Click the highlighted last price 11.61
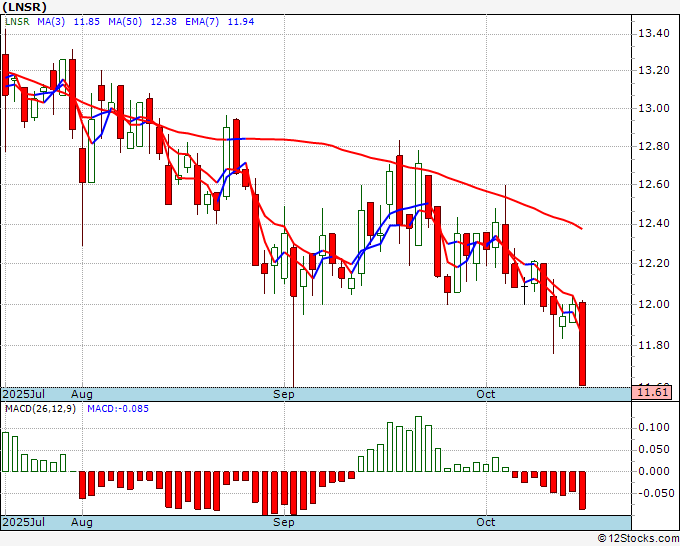The image size is (680, 546). (652, 393)
